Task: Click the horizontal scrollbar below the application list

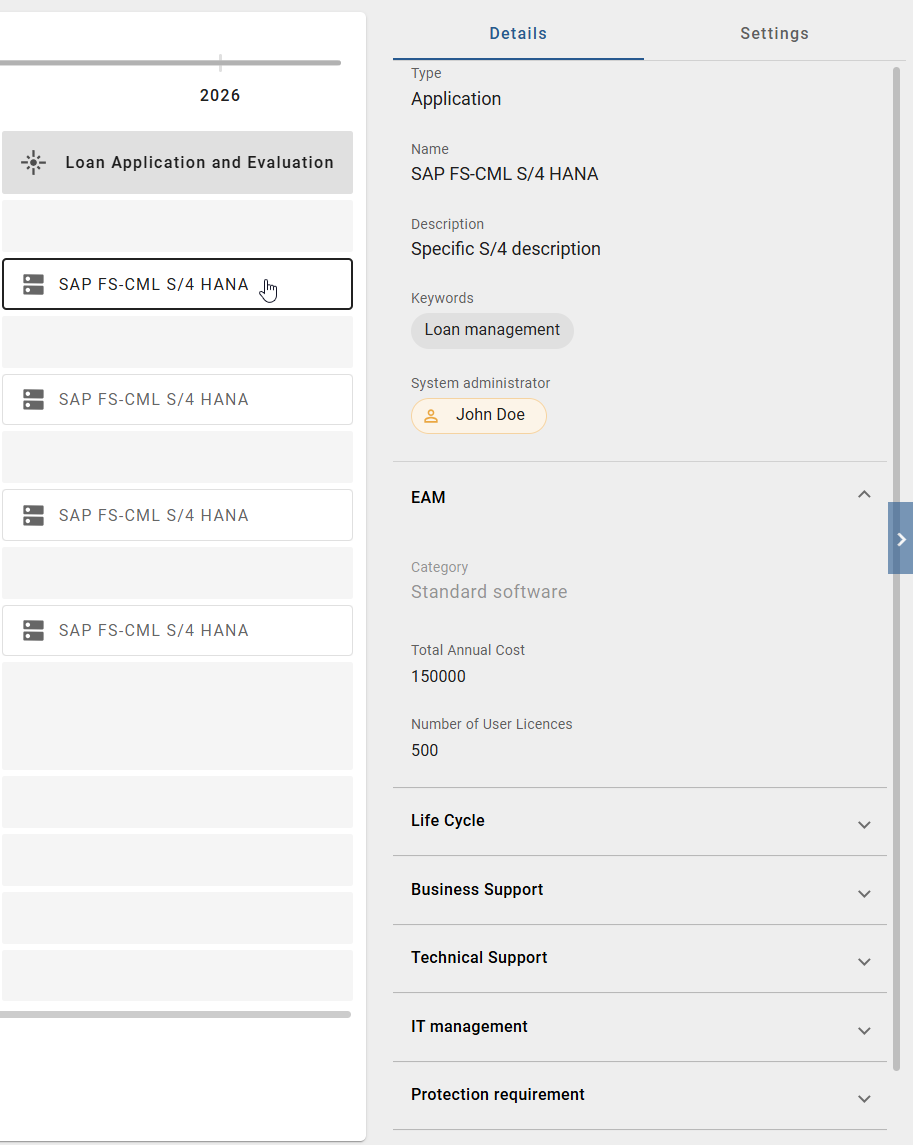Action: click(175, 1014)
